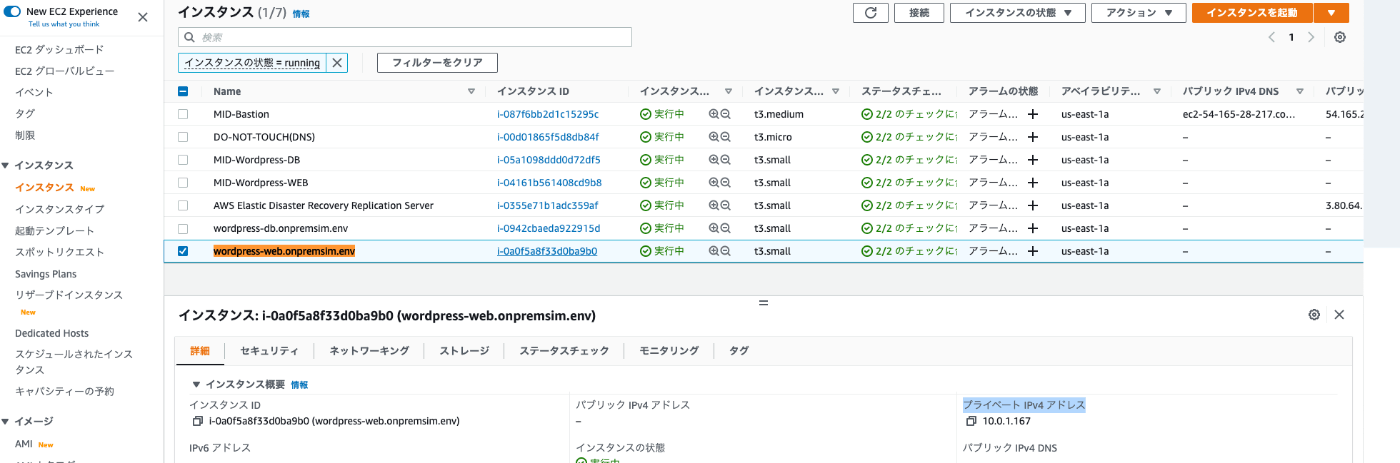Click the instance search field
The width and height of the screenshot is (1400, 463).
[404, 37]
